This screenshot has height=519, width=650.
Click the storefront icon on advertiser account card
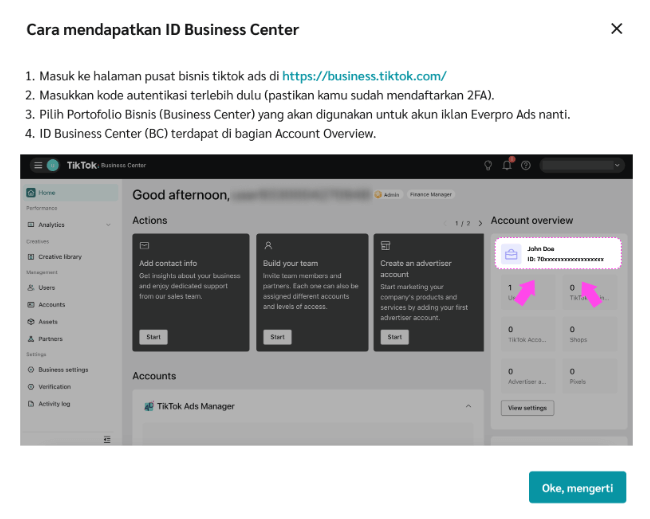click(x=386, y=245)
